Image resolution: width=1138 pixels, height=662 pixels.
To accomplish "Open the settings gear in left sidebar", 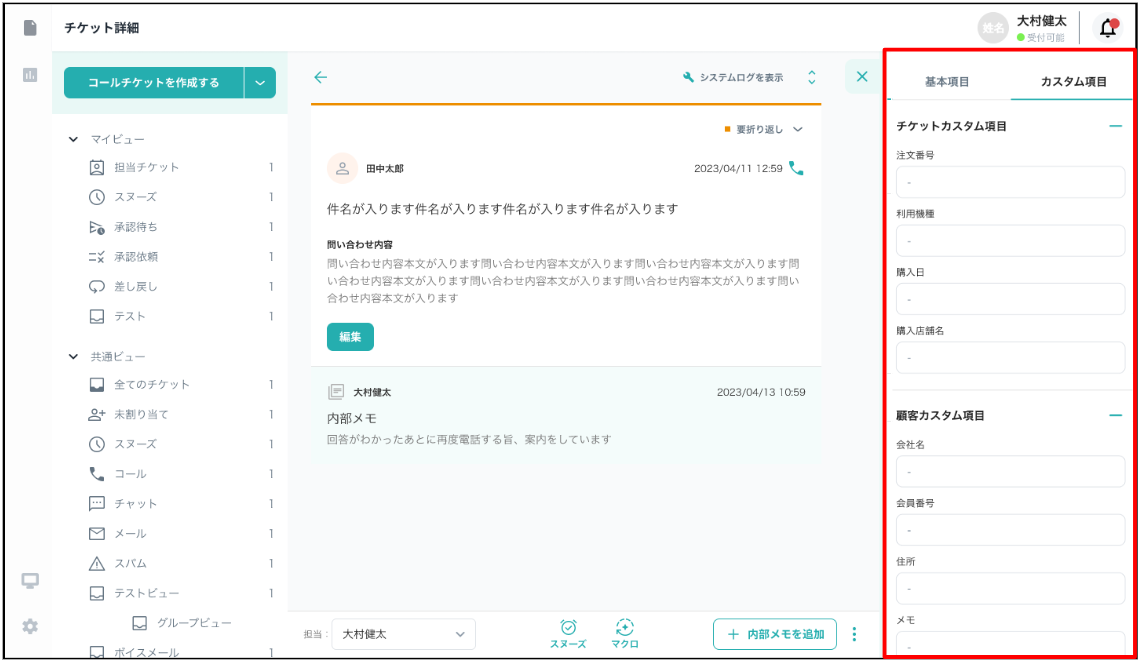I will point(30,626).
